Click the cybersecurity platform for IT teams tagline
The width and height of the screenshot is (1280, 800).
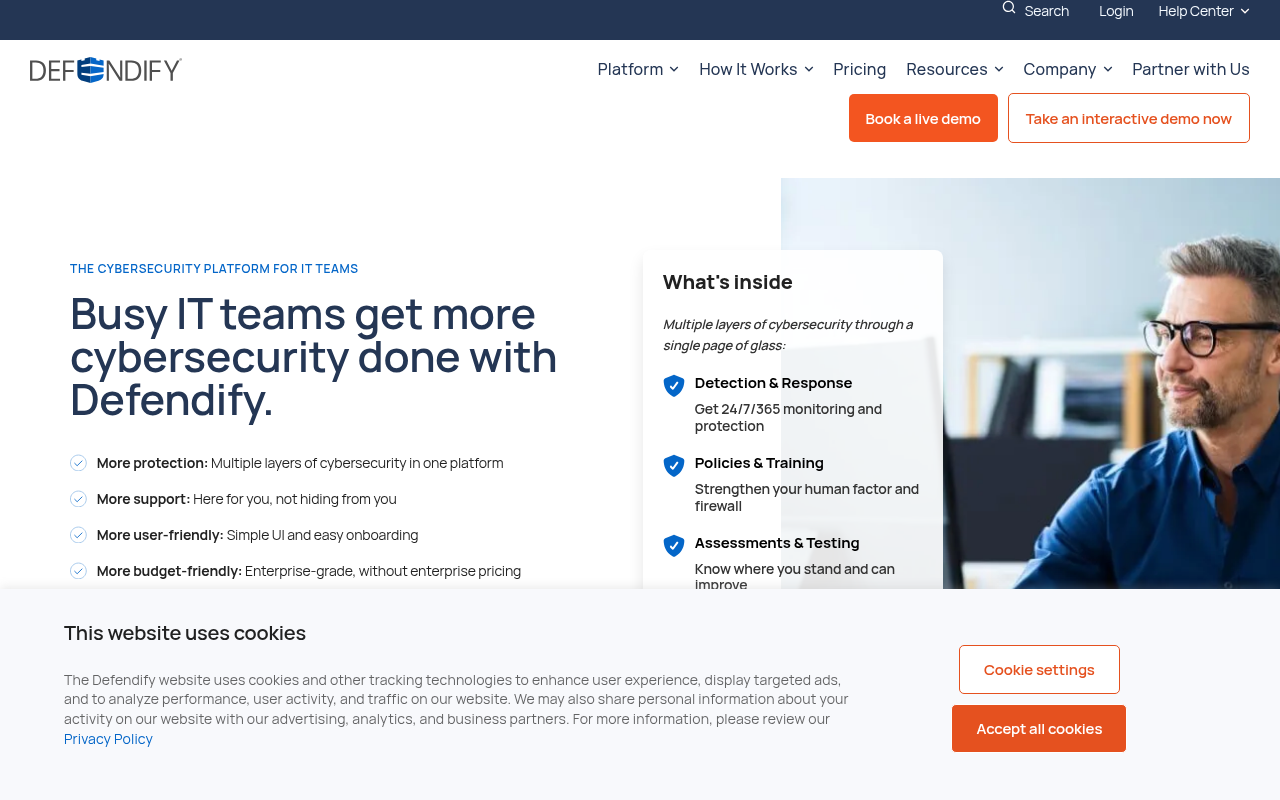click(214, 269)
